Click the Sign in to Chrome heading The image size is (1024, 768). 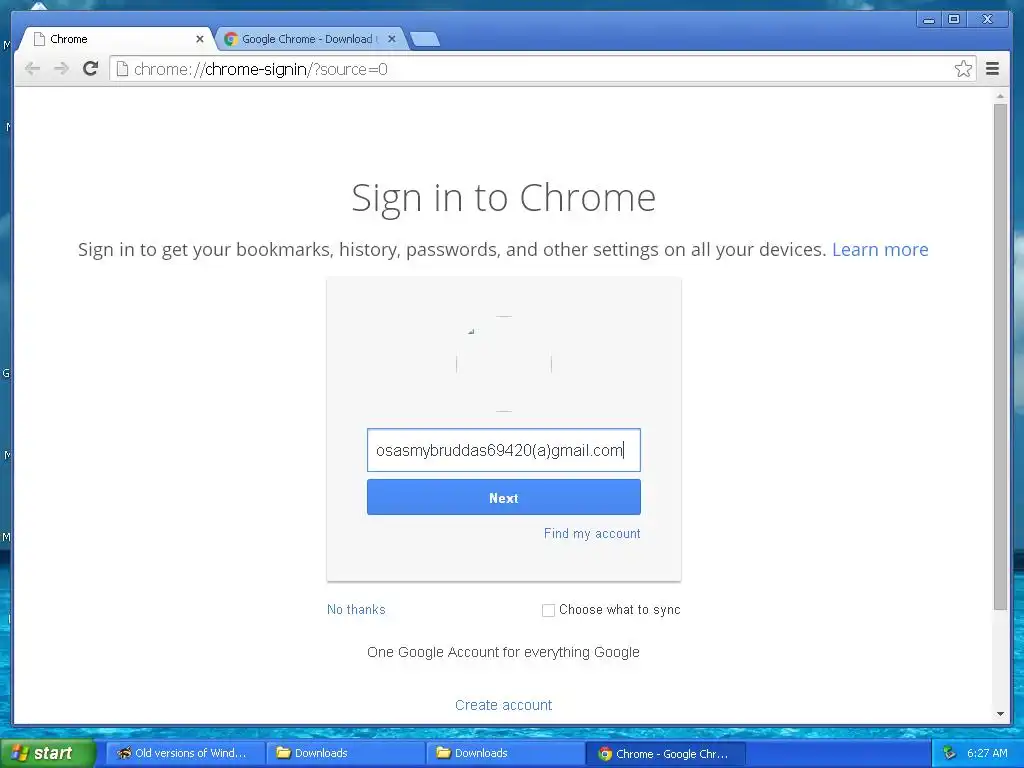point(504,197)
